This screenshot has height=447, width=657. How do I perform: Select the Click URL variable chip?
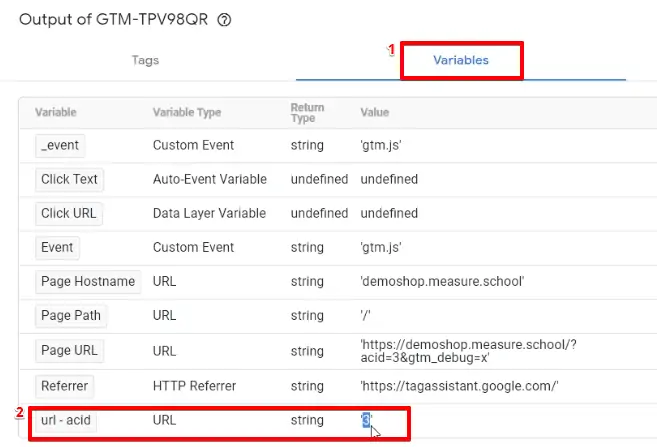[x=68, y=213]
